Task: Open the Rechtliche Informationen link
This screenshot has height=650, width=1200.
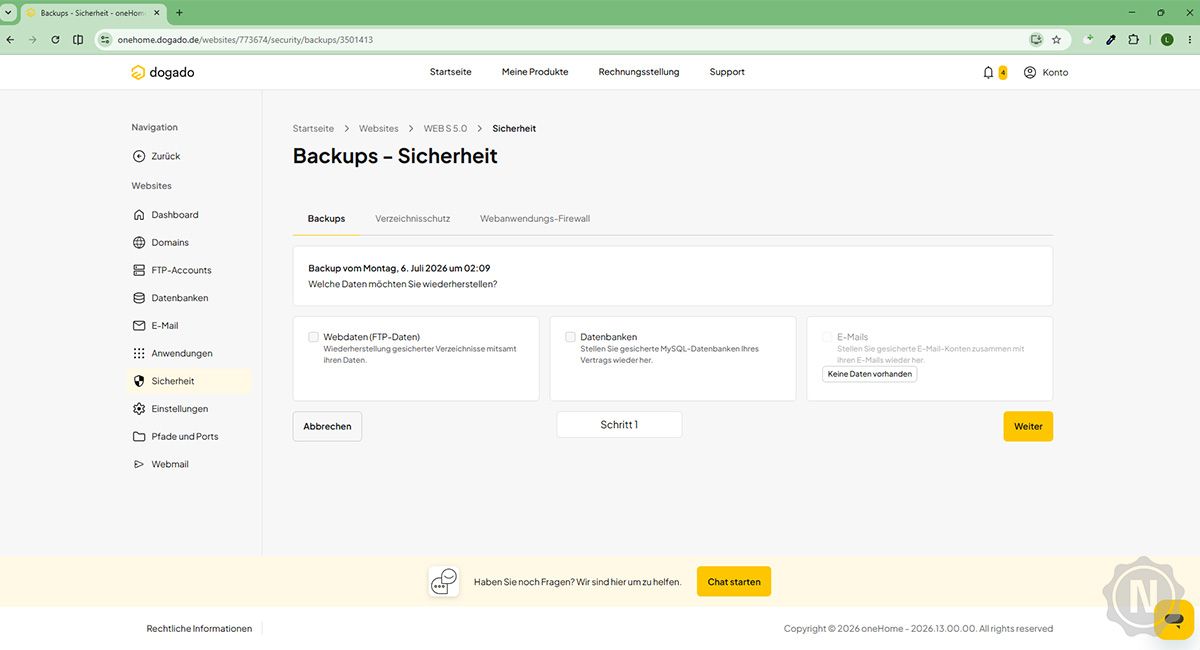Action: pyautogui.click(x=199, y=629)
